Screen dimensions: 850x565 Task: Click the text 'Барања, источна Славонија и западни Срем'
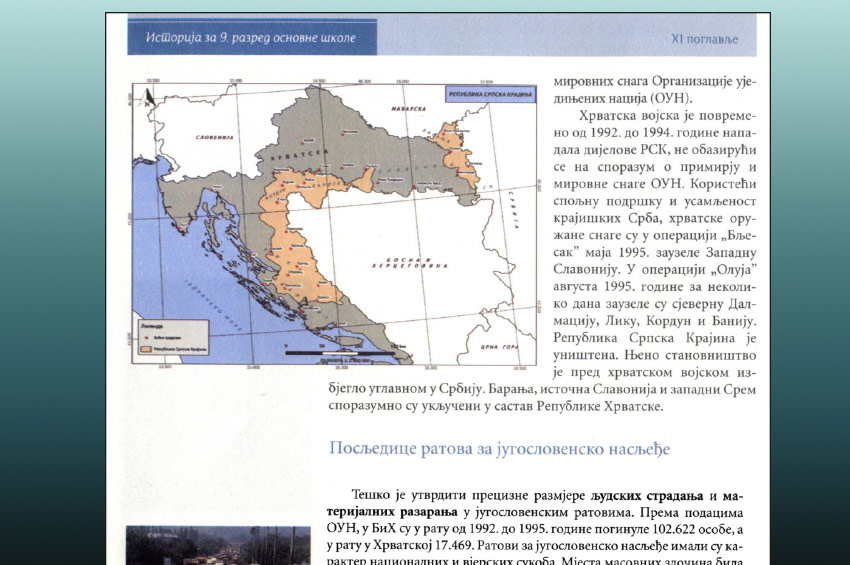tap(621, 389)
